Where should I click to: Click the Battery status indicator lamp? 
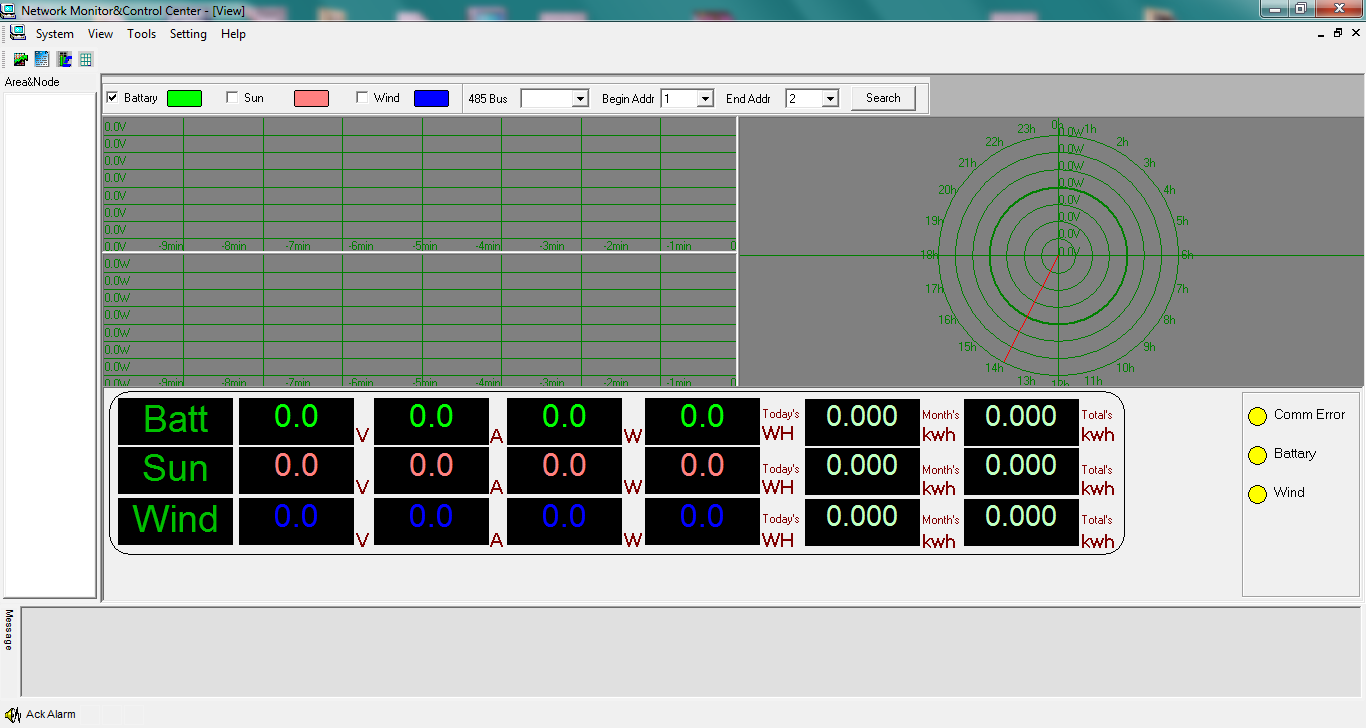1258,454
